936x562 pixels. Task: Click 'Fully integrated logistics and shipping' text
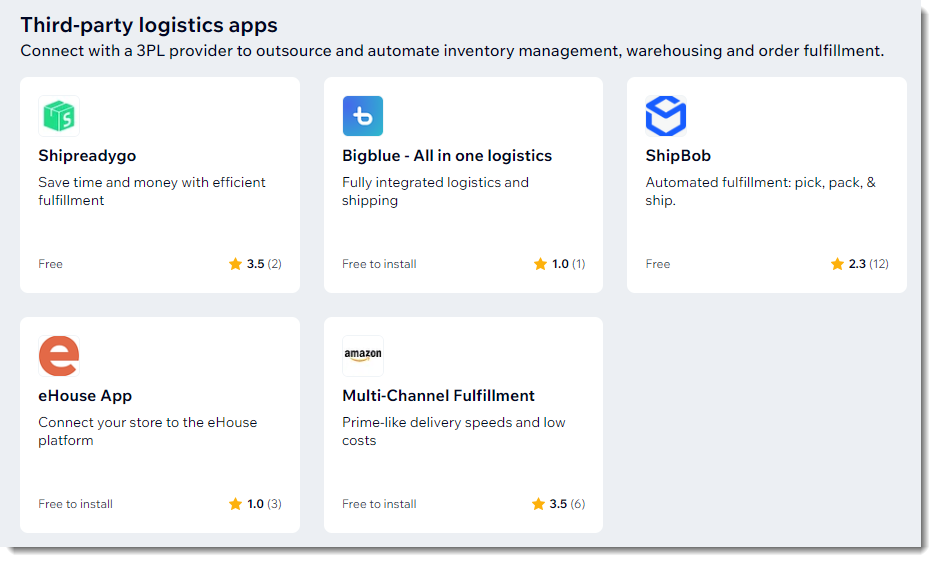coord(435,191)
